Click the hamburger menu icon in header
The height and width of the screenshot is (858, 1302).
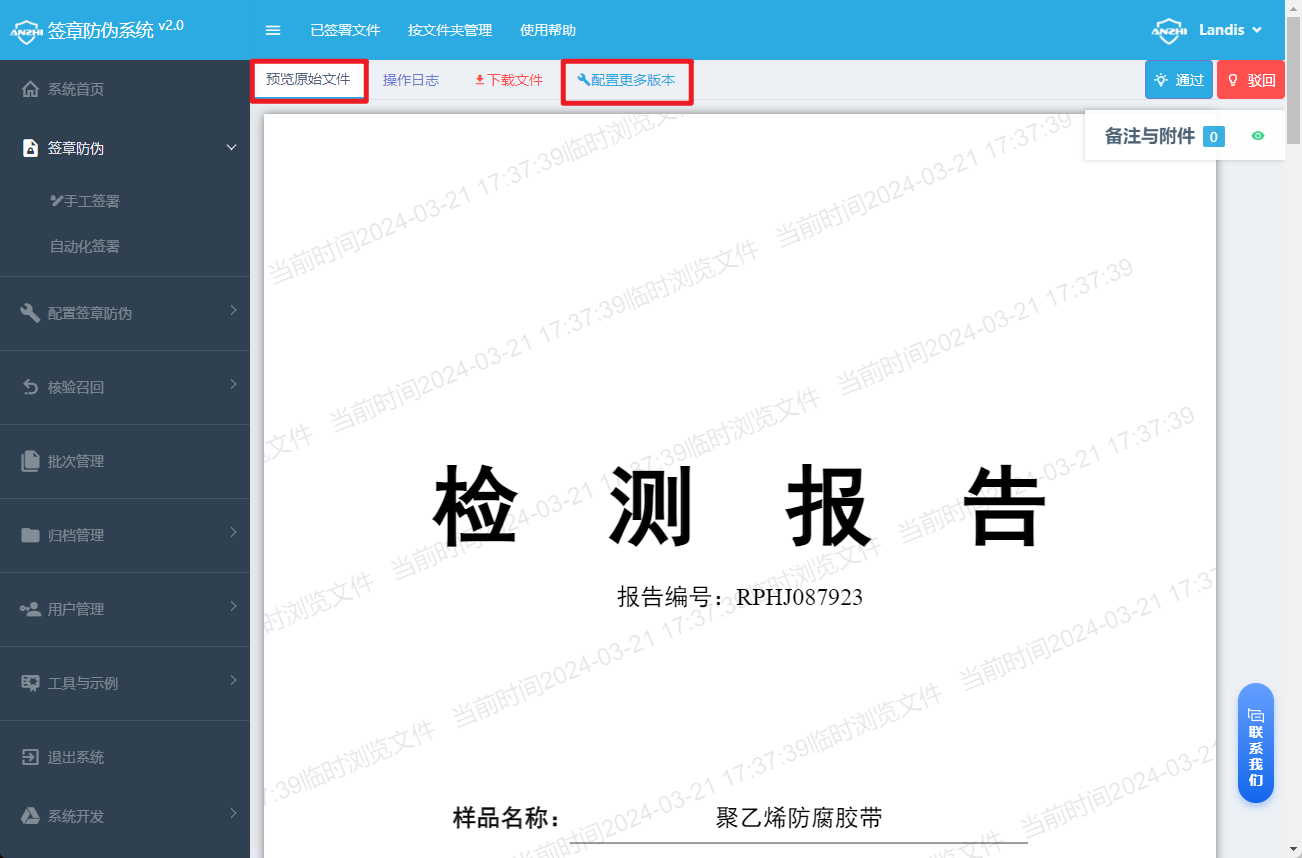[x=273, y=30]
